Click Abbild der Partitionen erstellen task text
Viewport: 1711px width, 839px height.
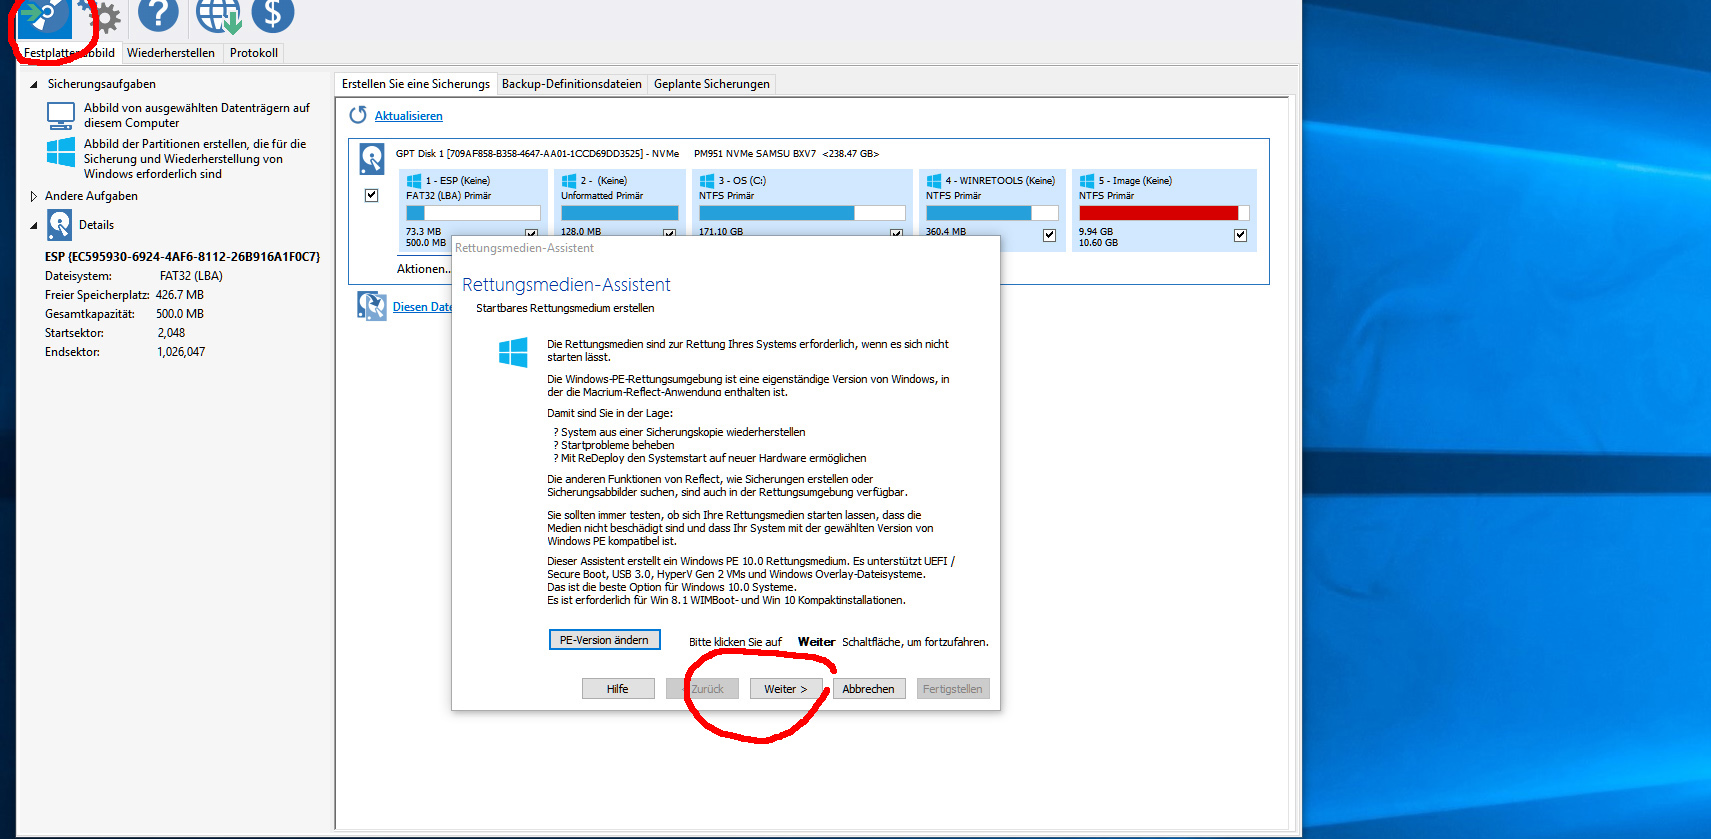coord(195,159)
